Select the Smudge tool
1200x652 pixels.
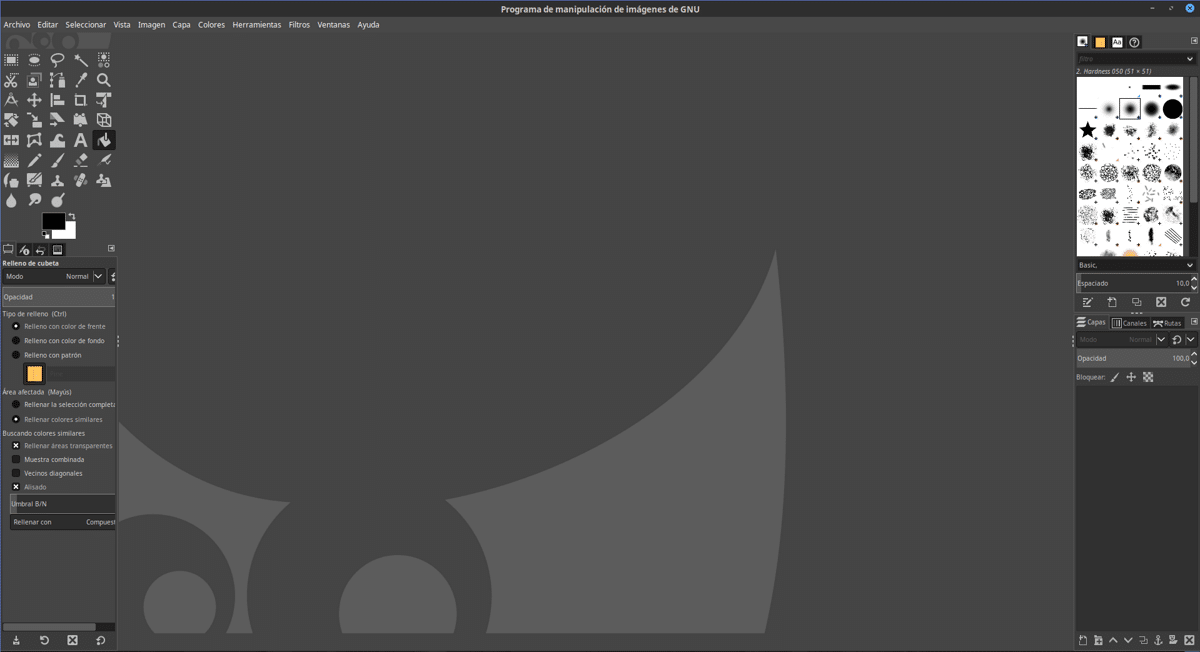click(34, 200)
